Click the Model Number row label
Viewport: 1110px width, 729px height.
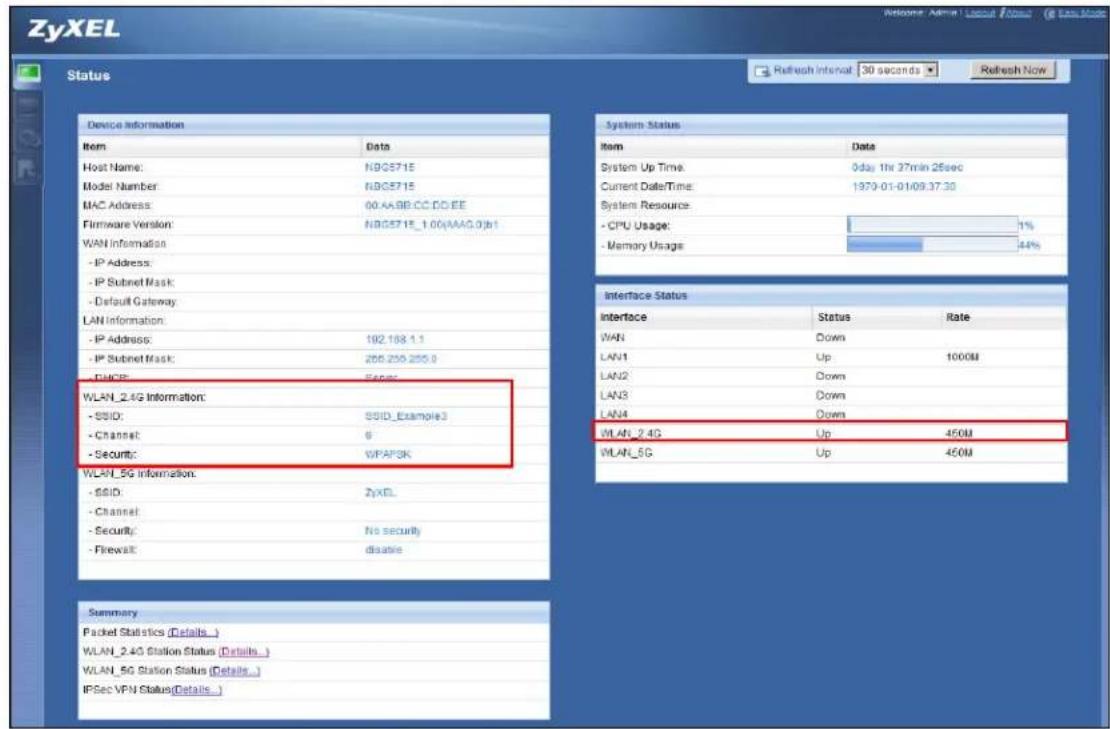120,186
